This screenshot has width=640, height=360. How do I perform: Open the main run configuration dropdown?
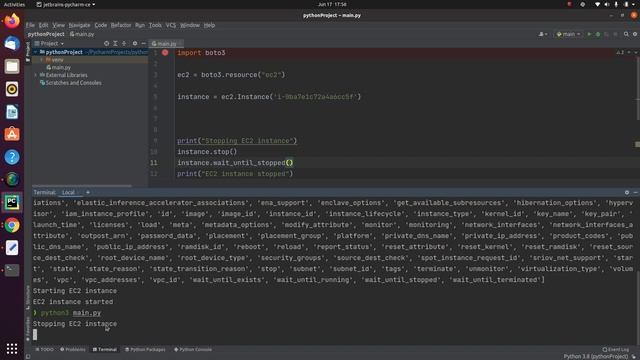tap(568, 34)
